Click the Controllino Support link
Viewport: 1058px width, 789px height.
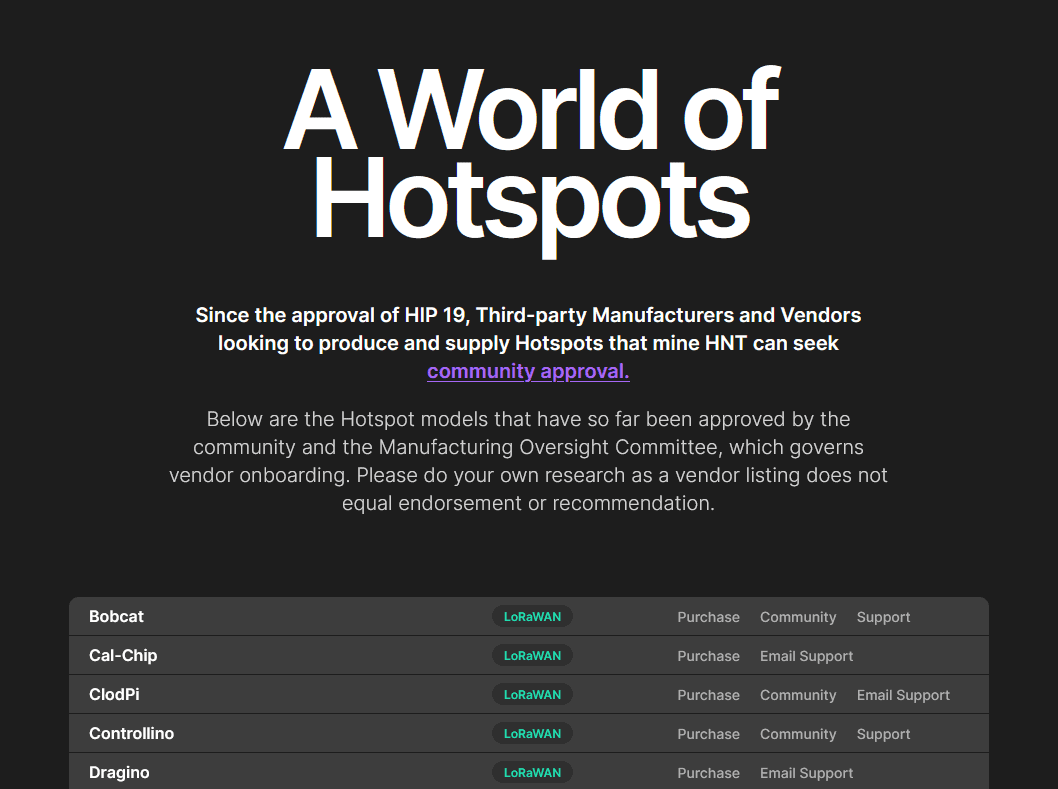click(x=883, y=734)
